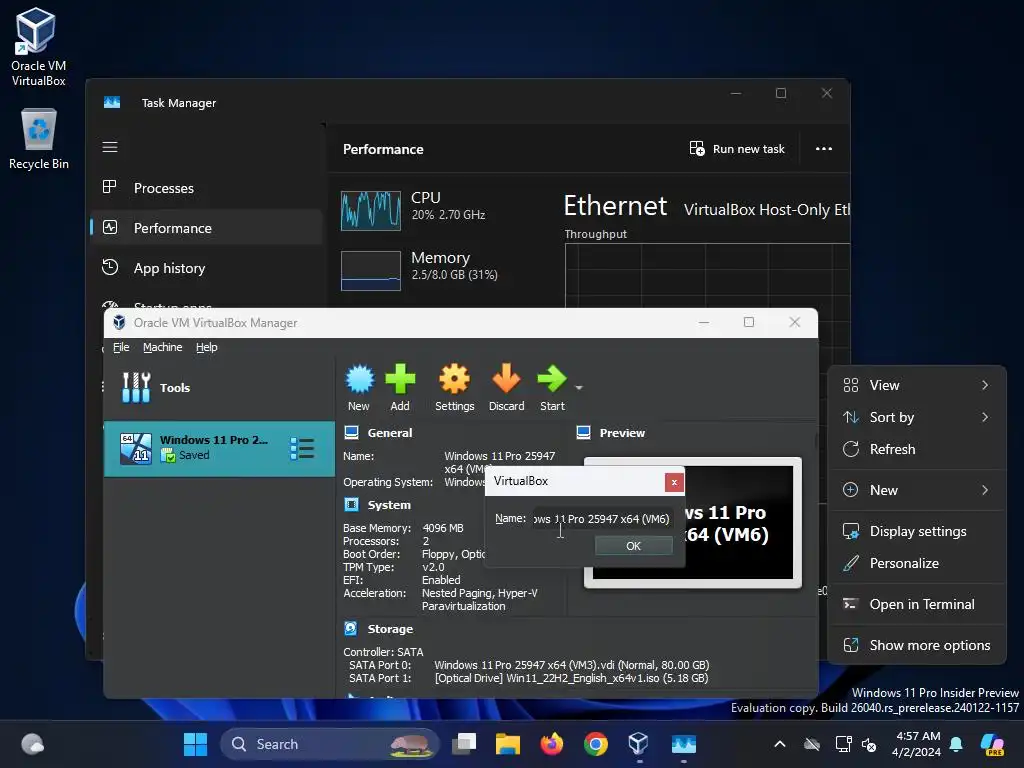The image size is (1024, 768).
Task: Click the Add VM toolbar icon
Action: 400,388
